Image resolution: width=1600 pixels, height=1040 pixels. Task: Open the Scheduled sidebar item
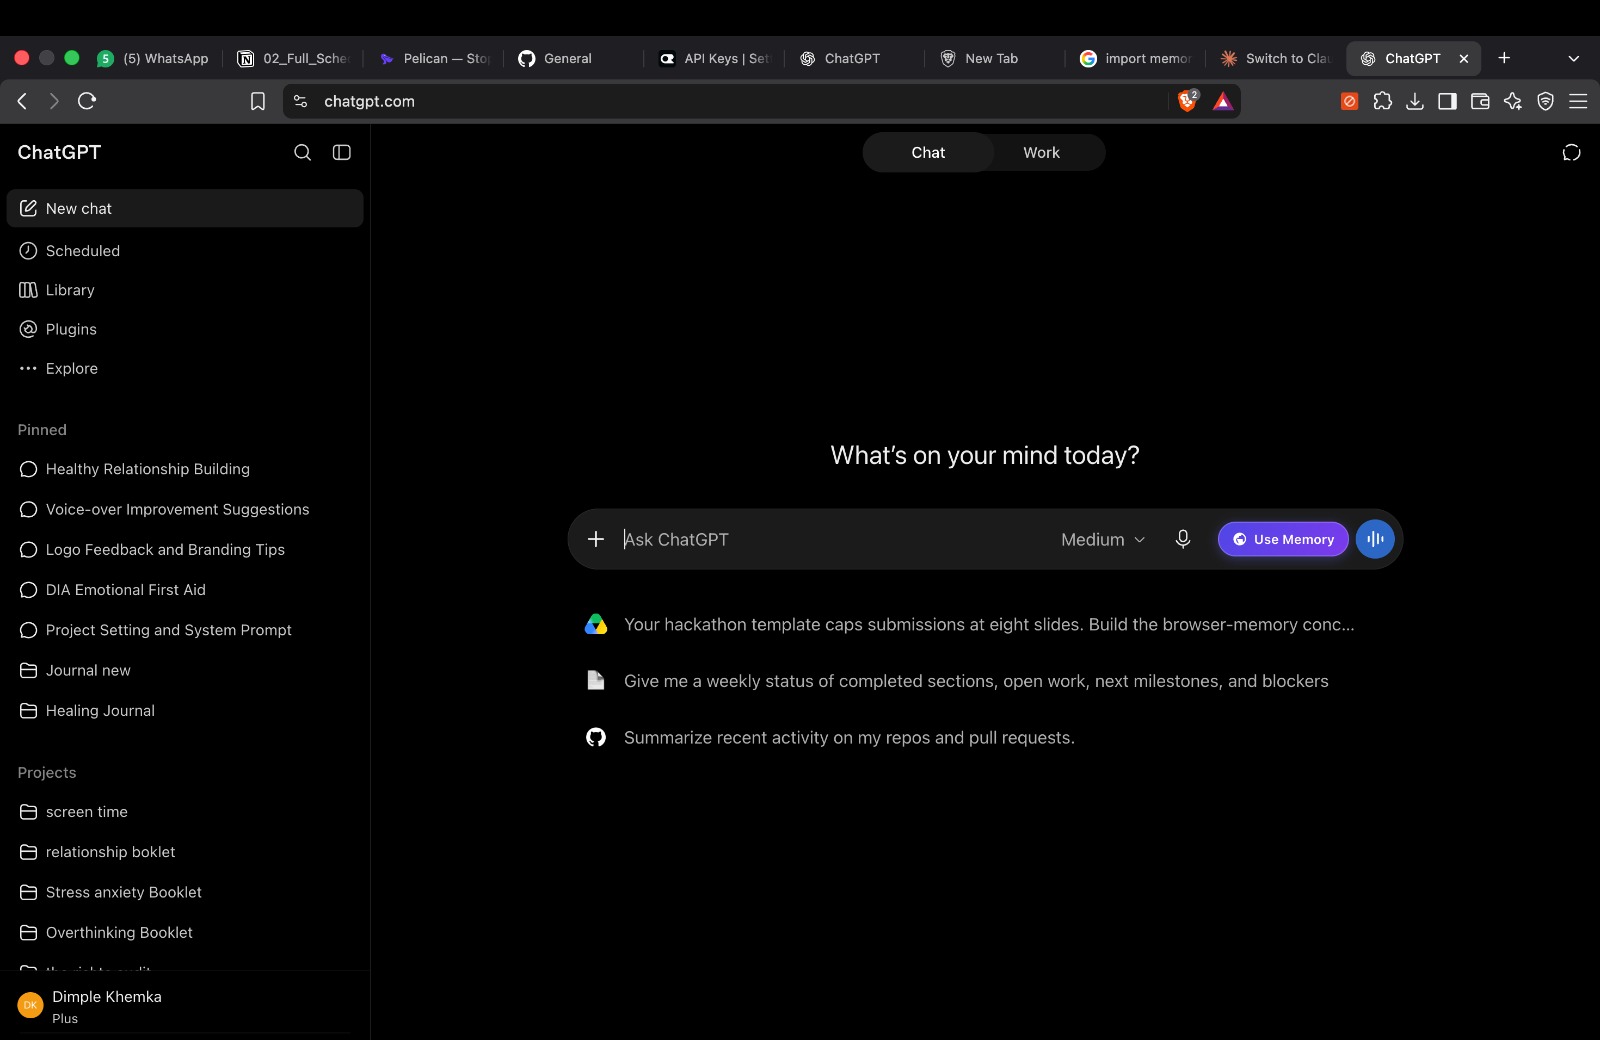coord(185,251)
